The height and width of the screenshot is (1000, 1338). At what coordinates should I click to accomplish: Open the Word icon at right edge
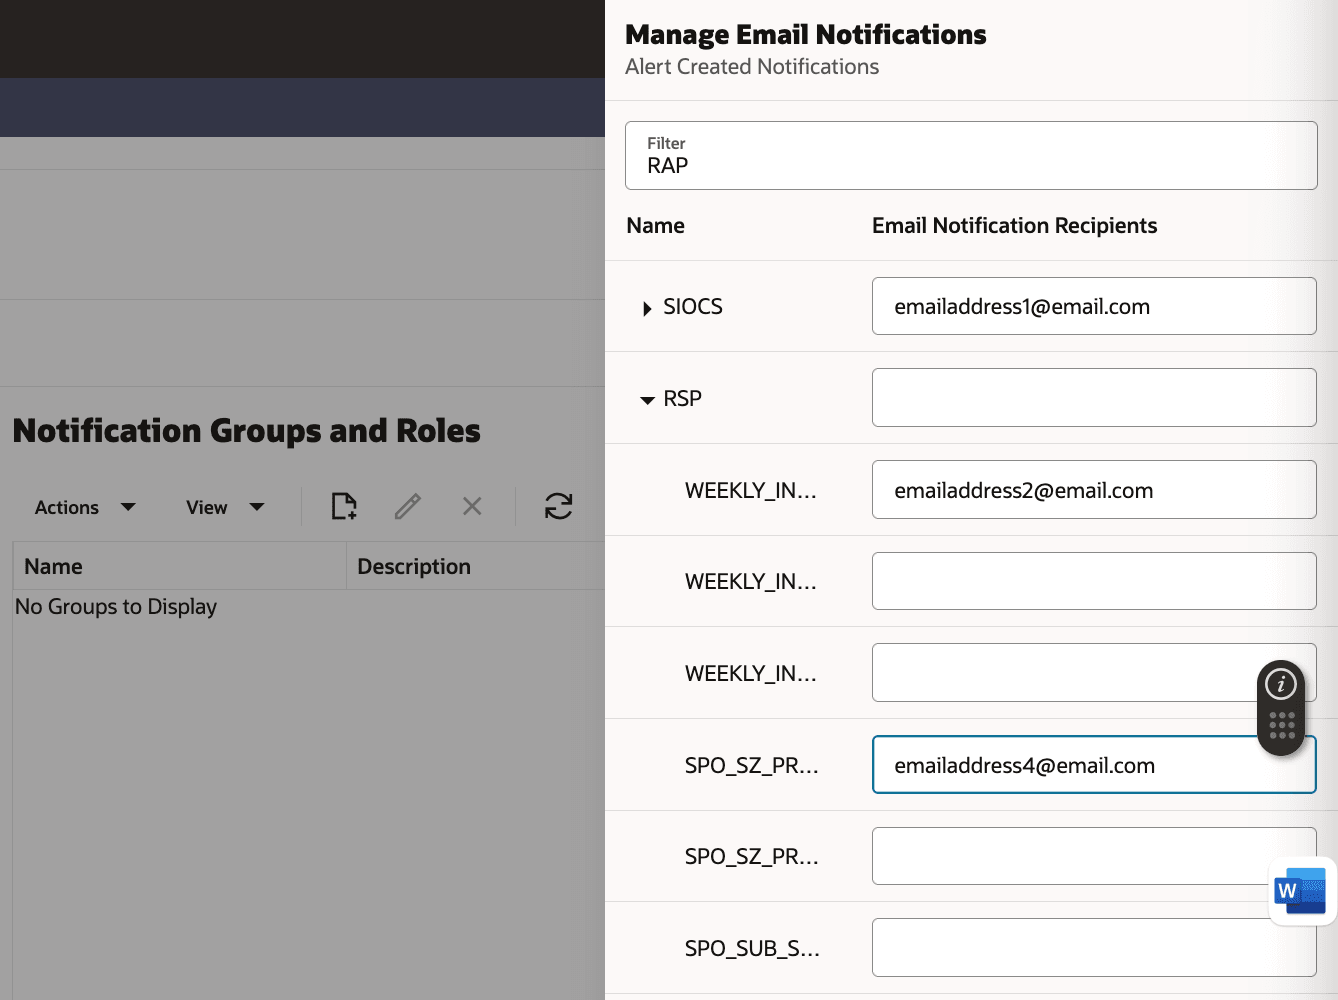point(1300,890)
